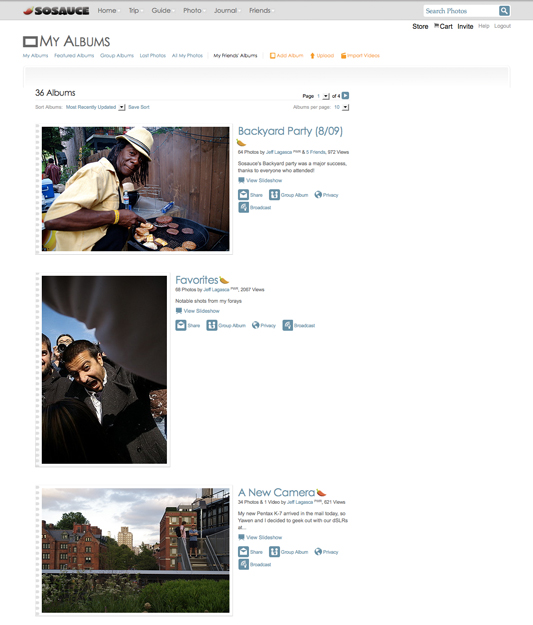This screenshot has width=533, height=625.
Task: Click Group Album icon under Favorites
Action: tap(211, 325)
